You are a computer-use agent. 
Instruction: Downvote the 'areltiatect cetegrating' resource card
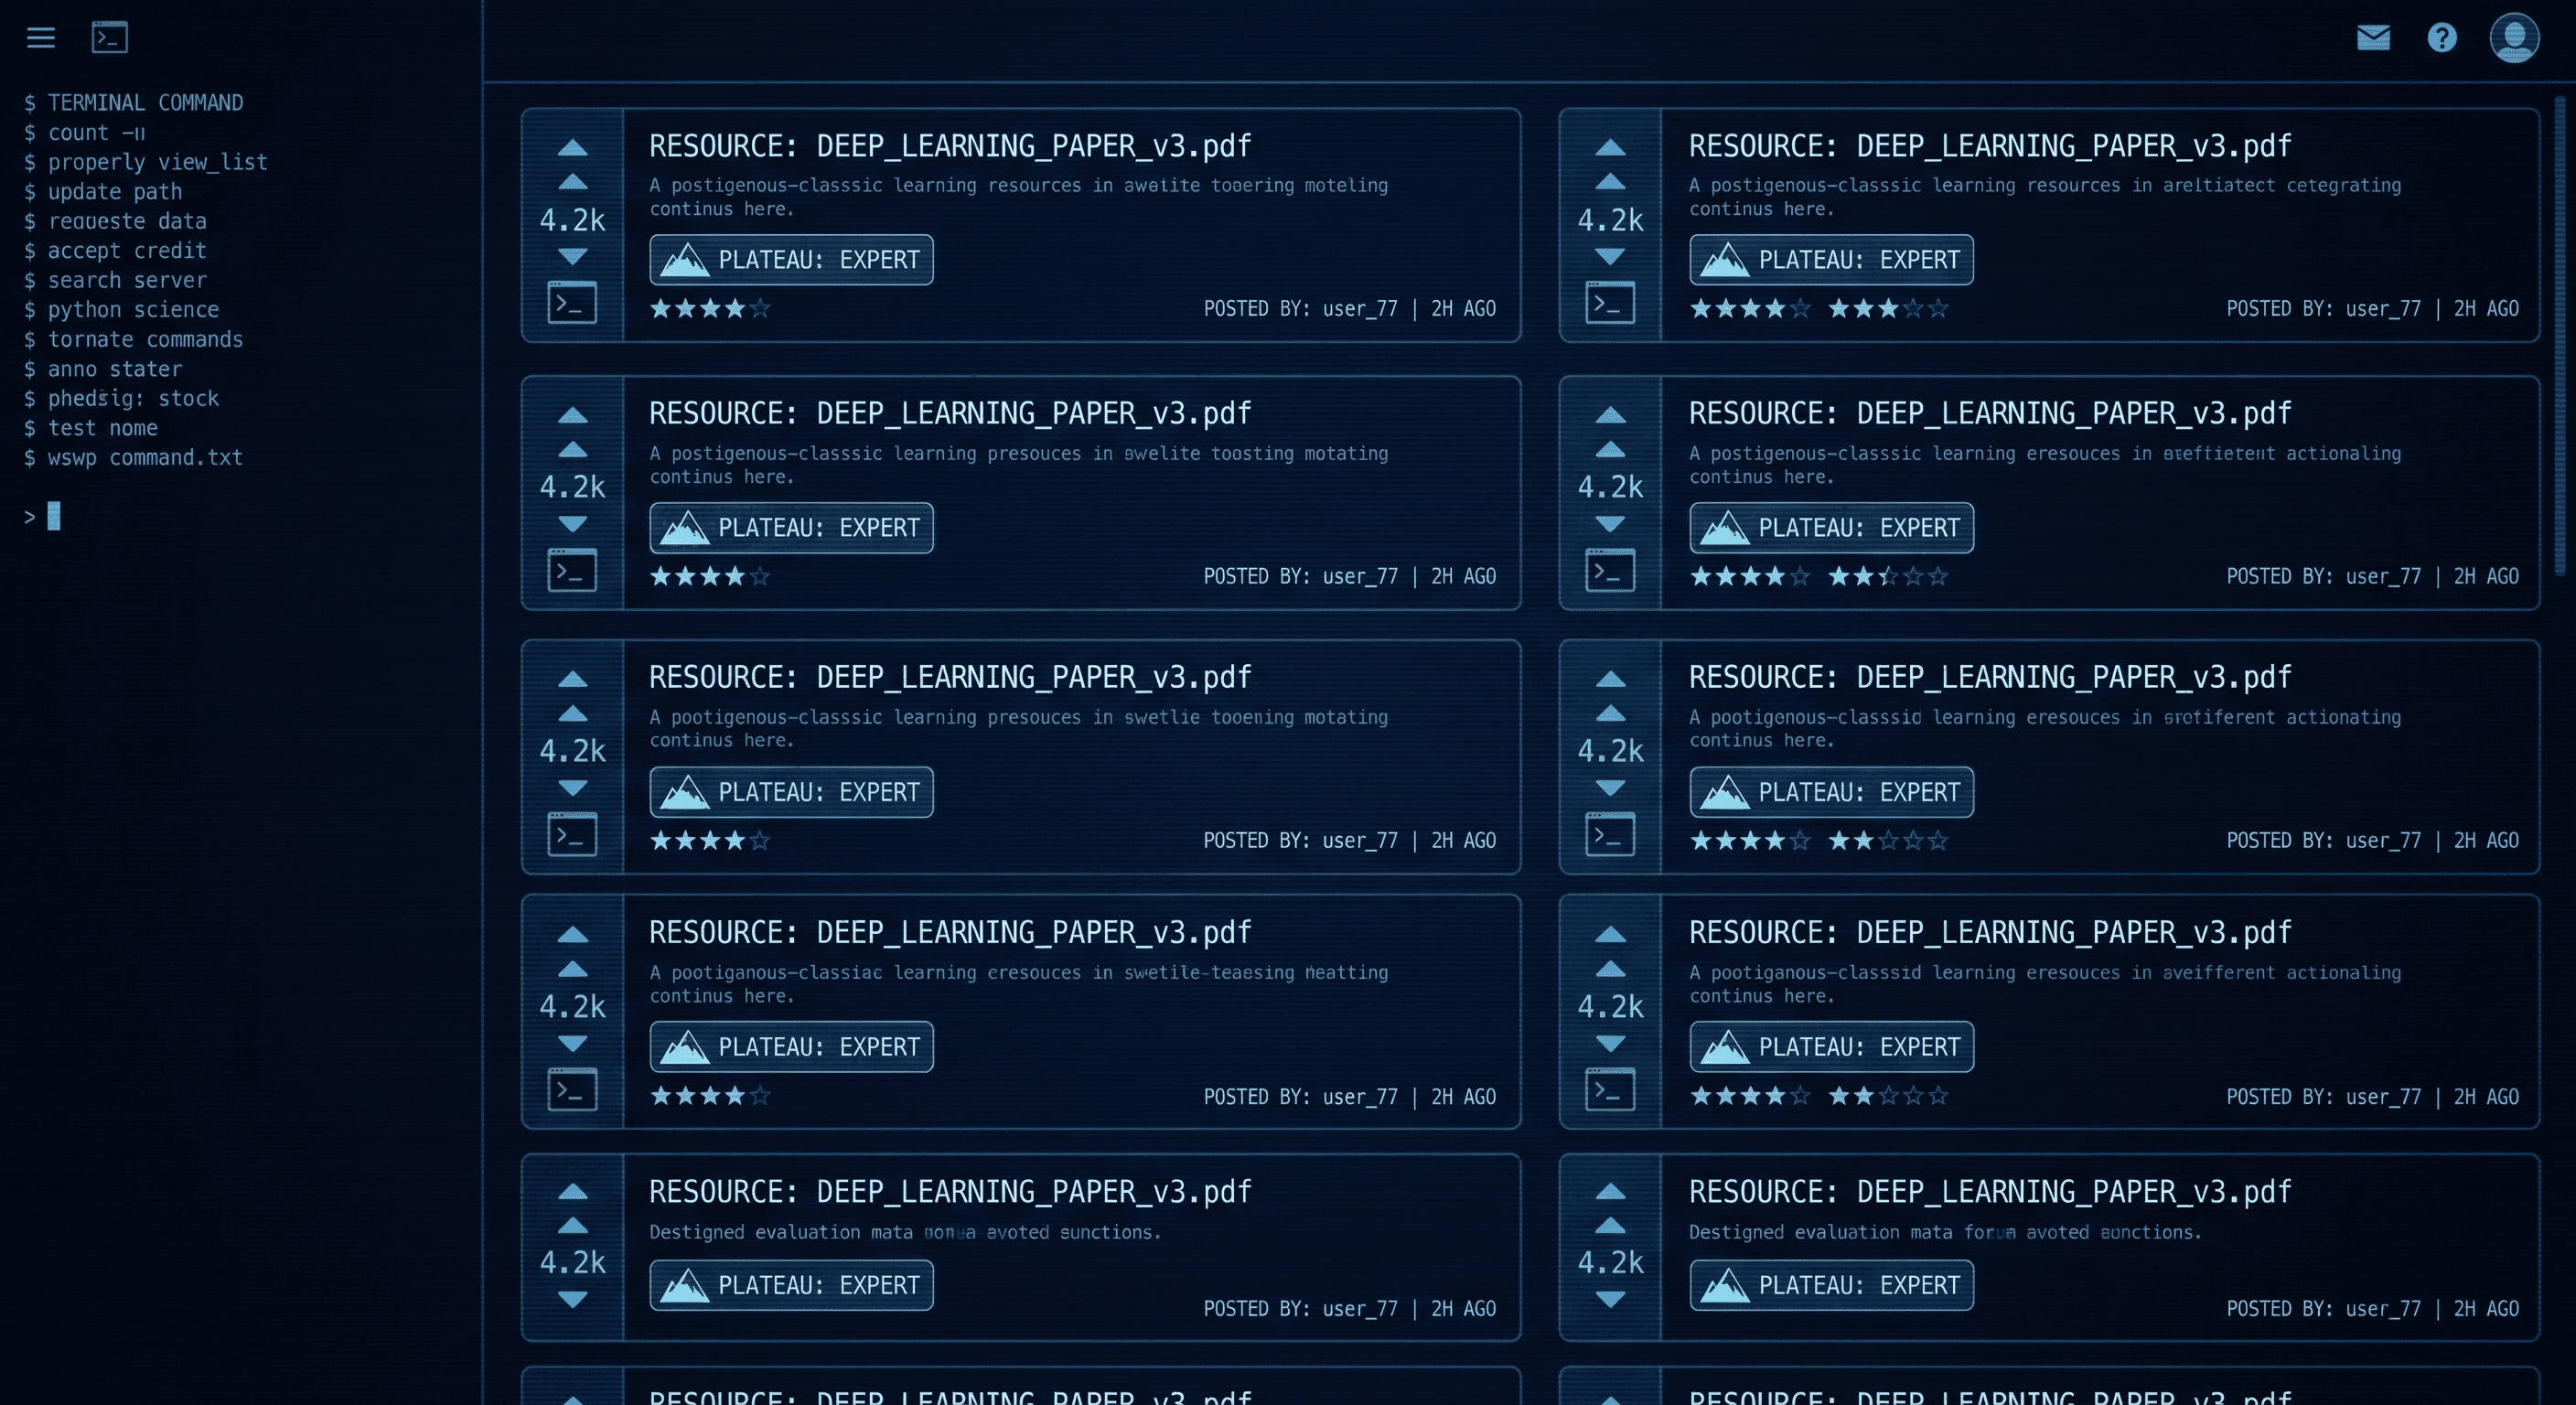pos(1610,257)
